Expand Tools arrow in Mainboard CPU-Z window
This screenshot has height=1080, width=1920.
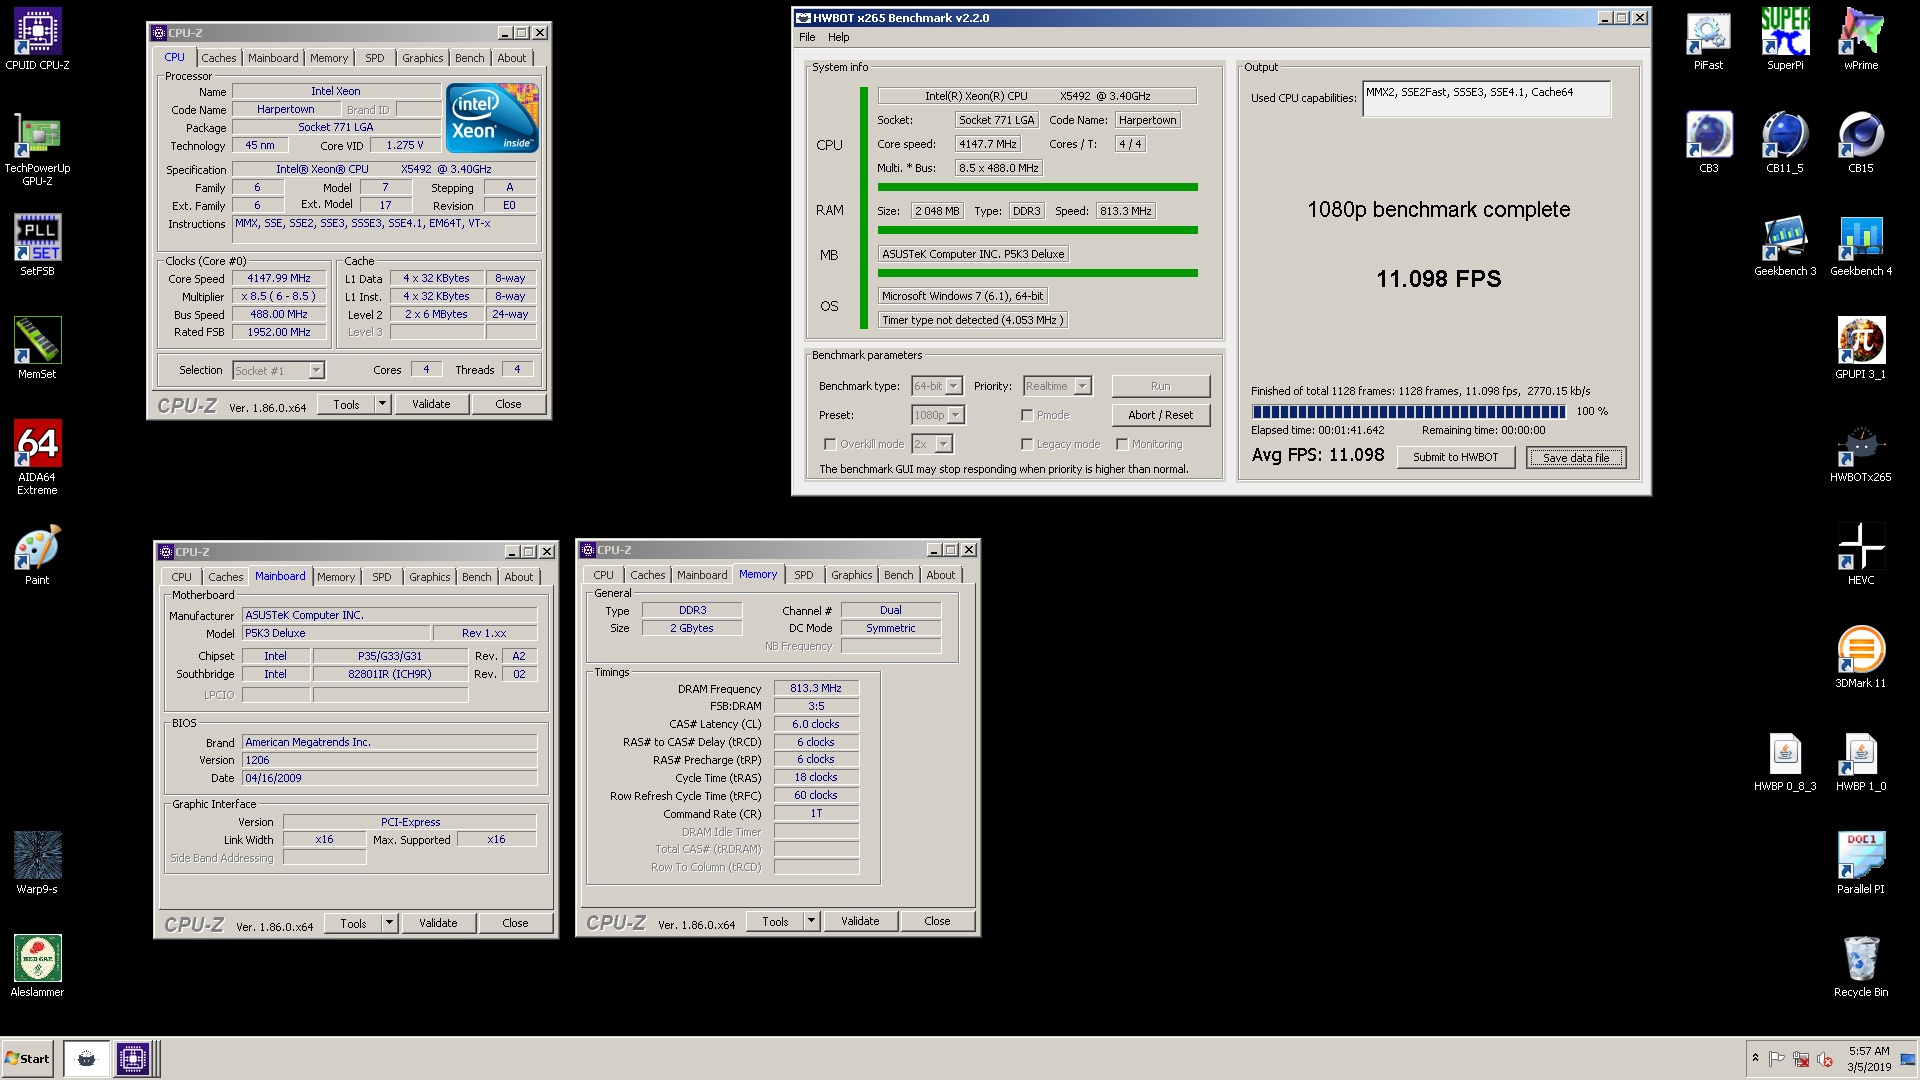click(x=389, y=923)
